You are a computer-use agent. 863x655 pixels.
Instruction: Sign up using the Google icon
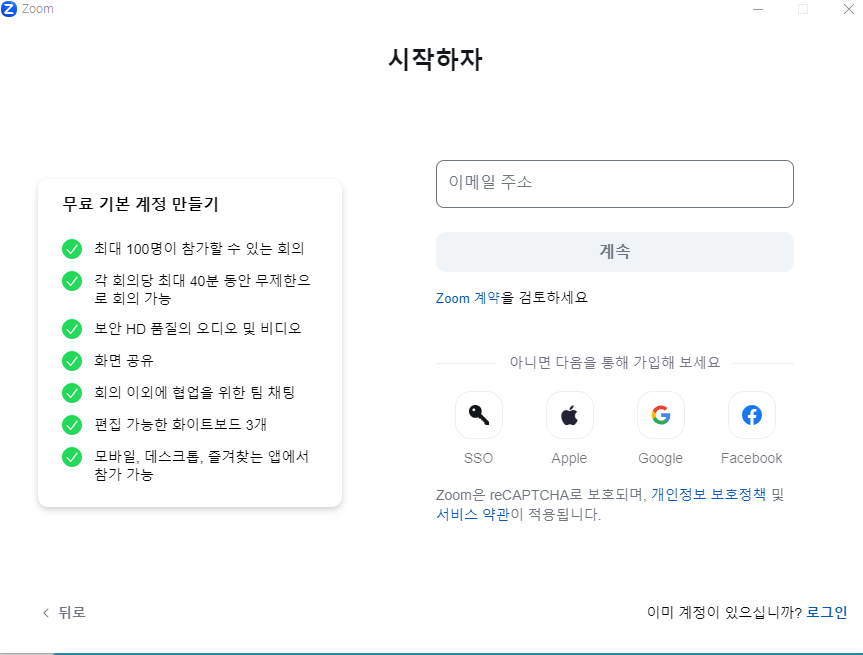pos(660,414)
